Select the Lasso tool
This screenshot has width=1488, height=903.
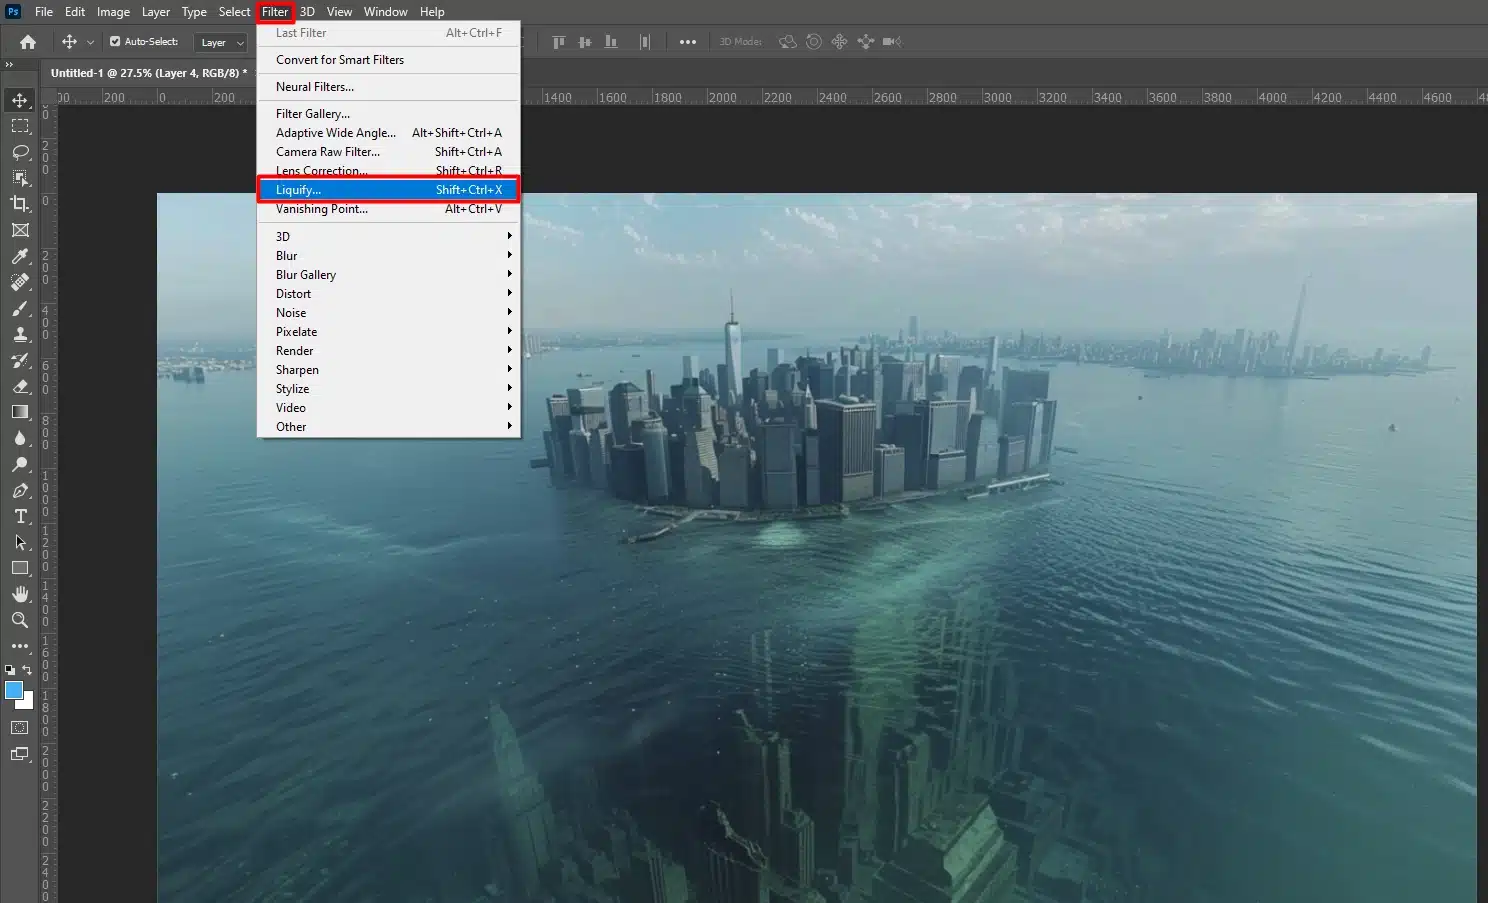tap(20, 152)
